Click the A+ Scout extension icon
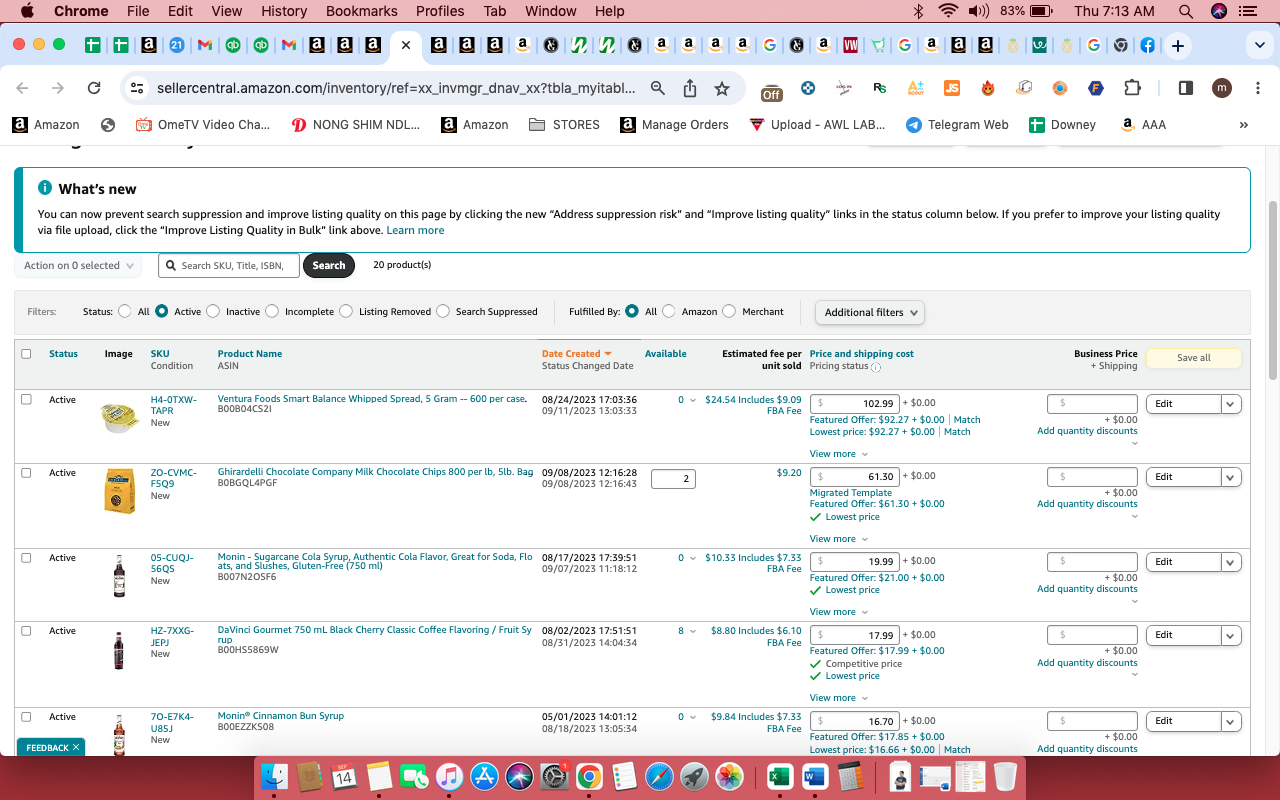 click(x=916, y=88)
